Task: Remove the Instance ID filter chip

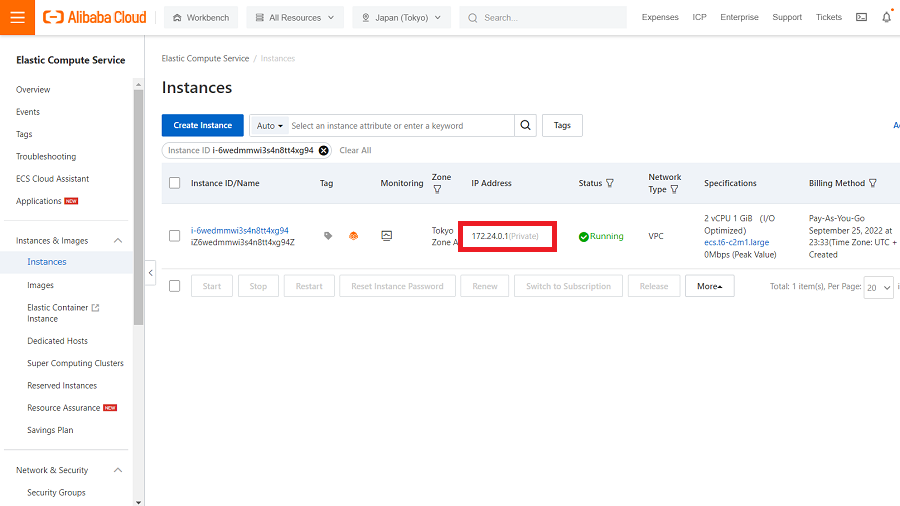Action: [x=323, y=150]
